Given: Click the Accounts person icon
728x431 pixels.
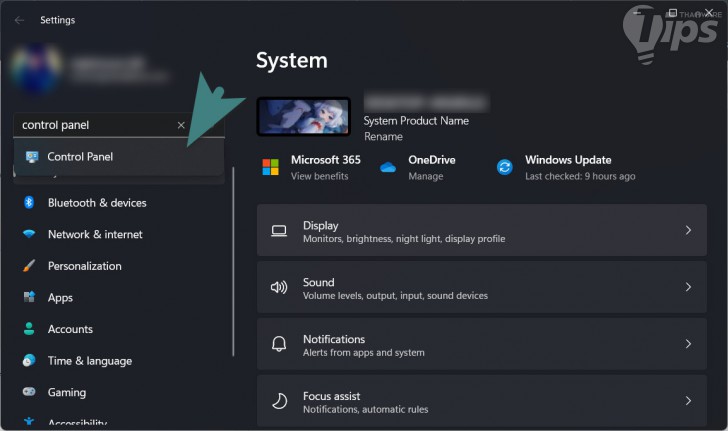Looking at the screenshot, I should 29,329.
